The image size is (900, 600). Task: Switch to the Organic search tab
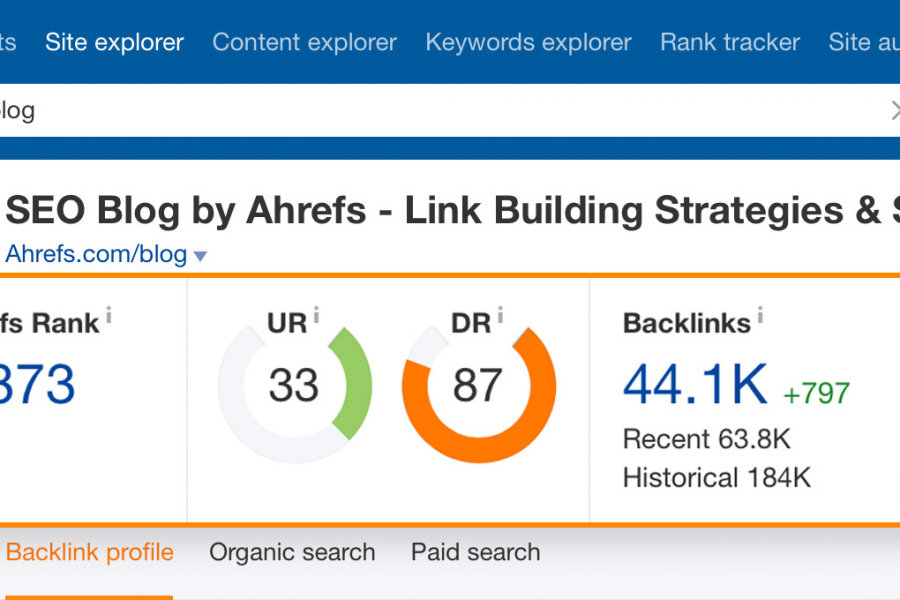(x=292, y=552)
